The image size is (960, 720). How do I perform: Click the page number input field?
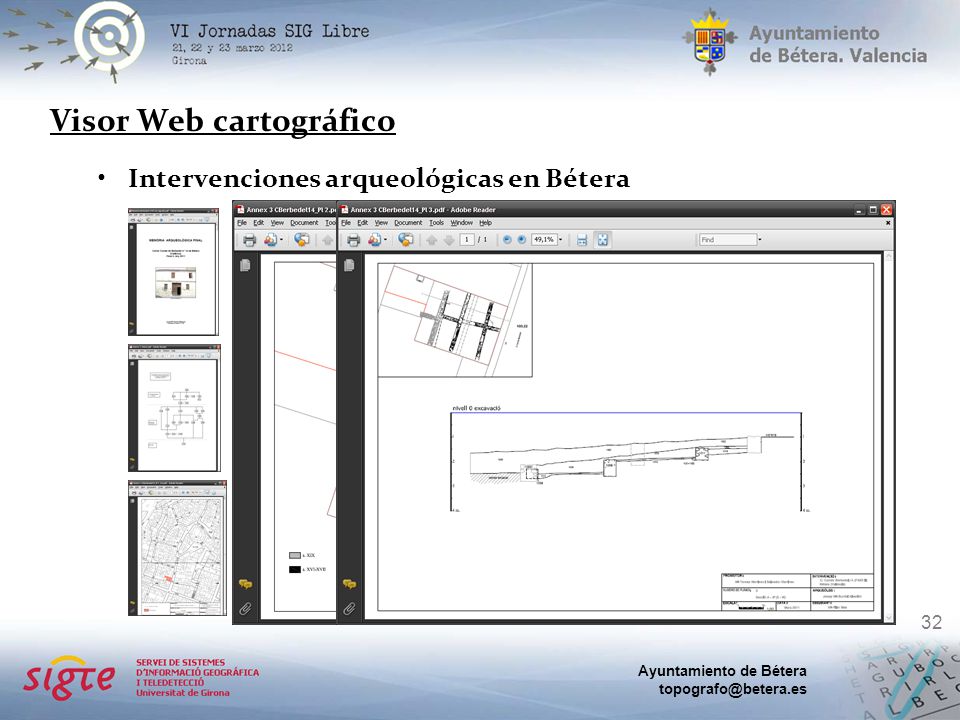[467, 240]
